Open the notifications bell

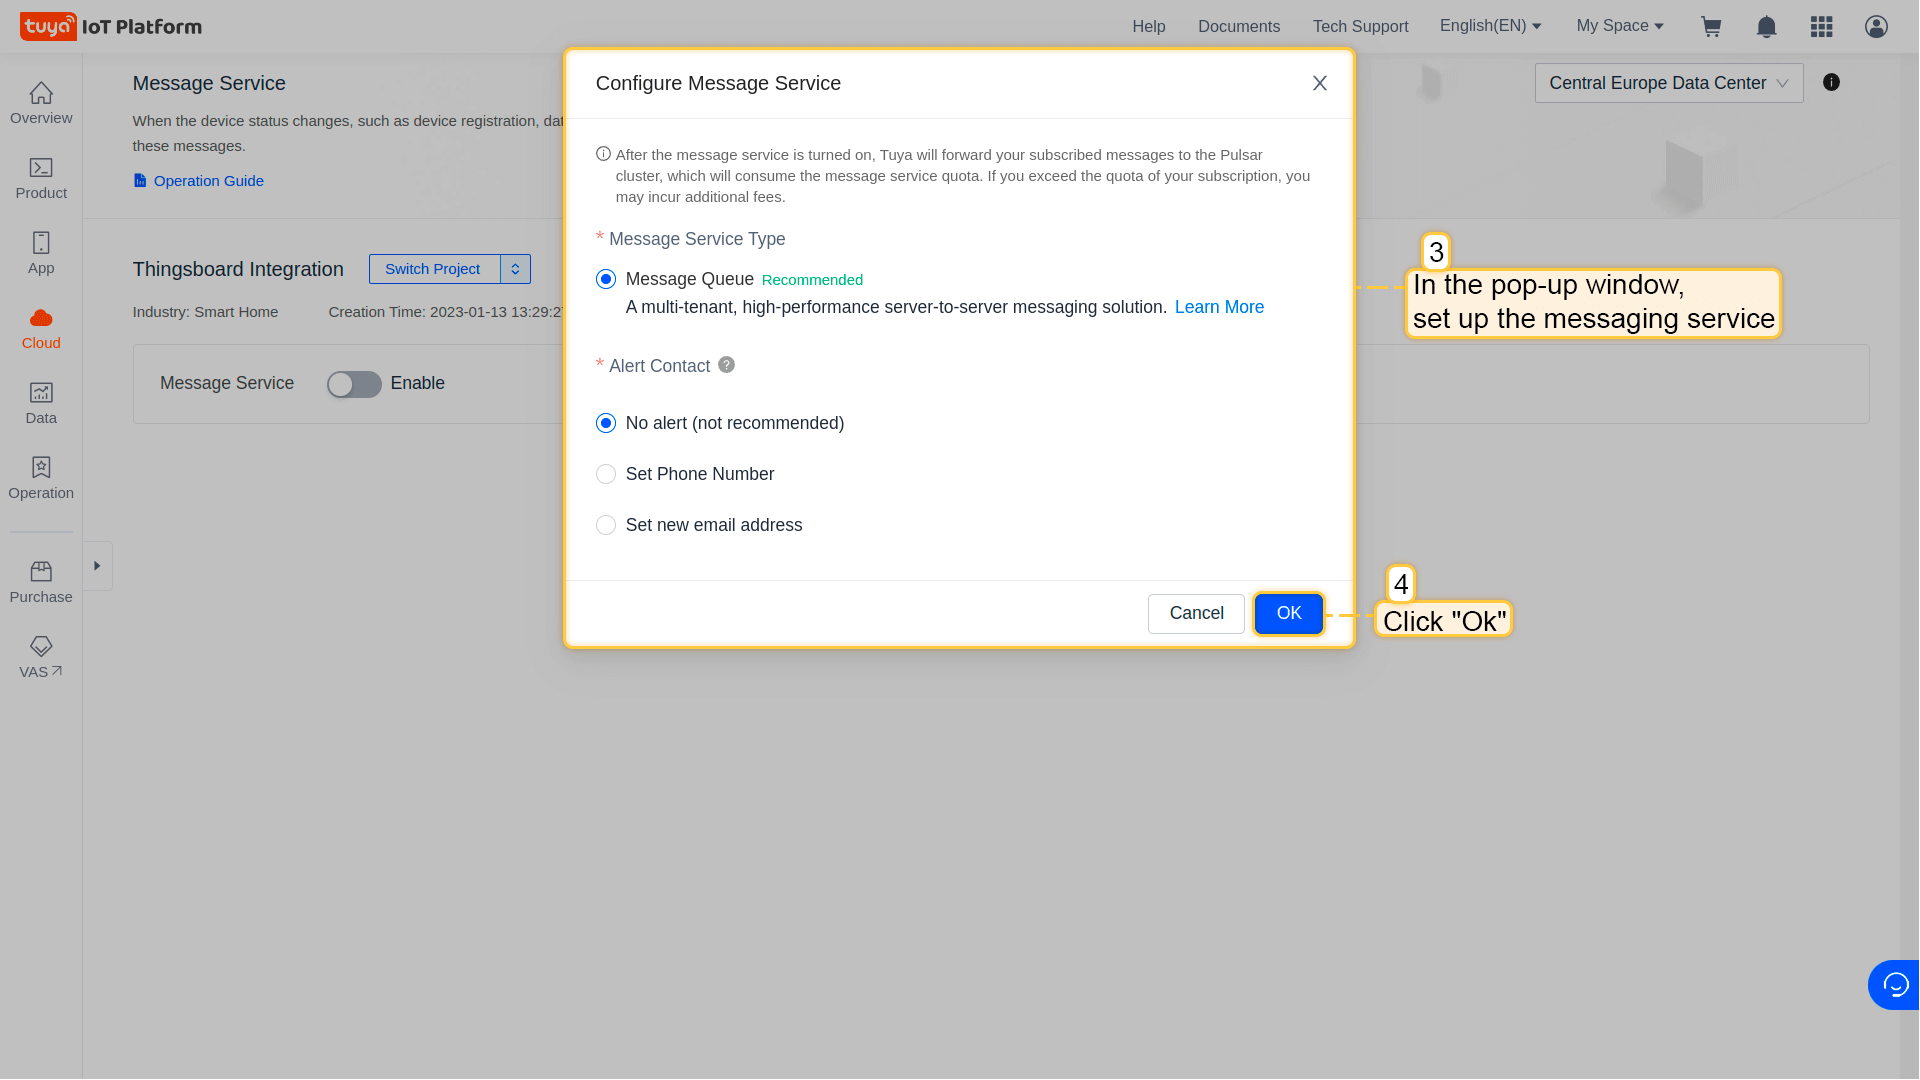pyautogui.click(x=1767, y=27)
